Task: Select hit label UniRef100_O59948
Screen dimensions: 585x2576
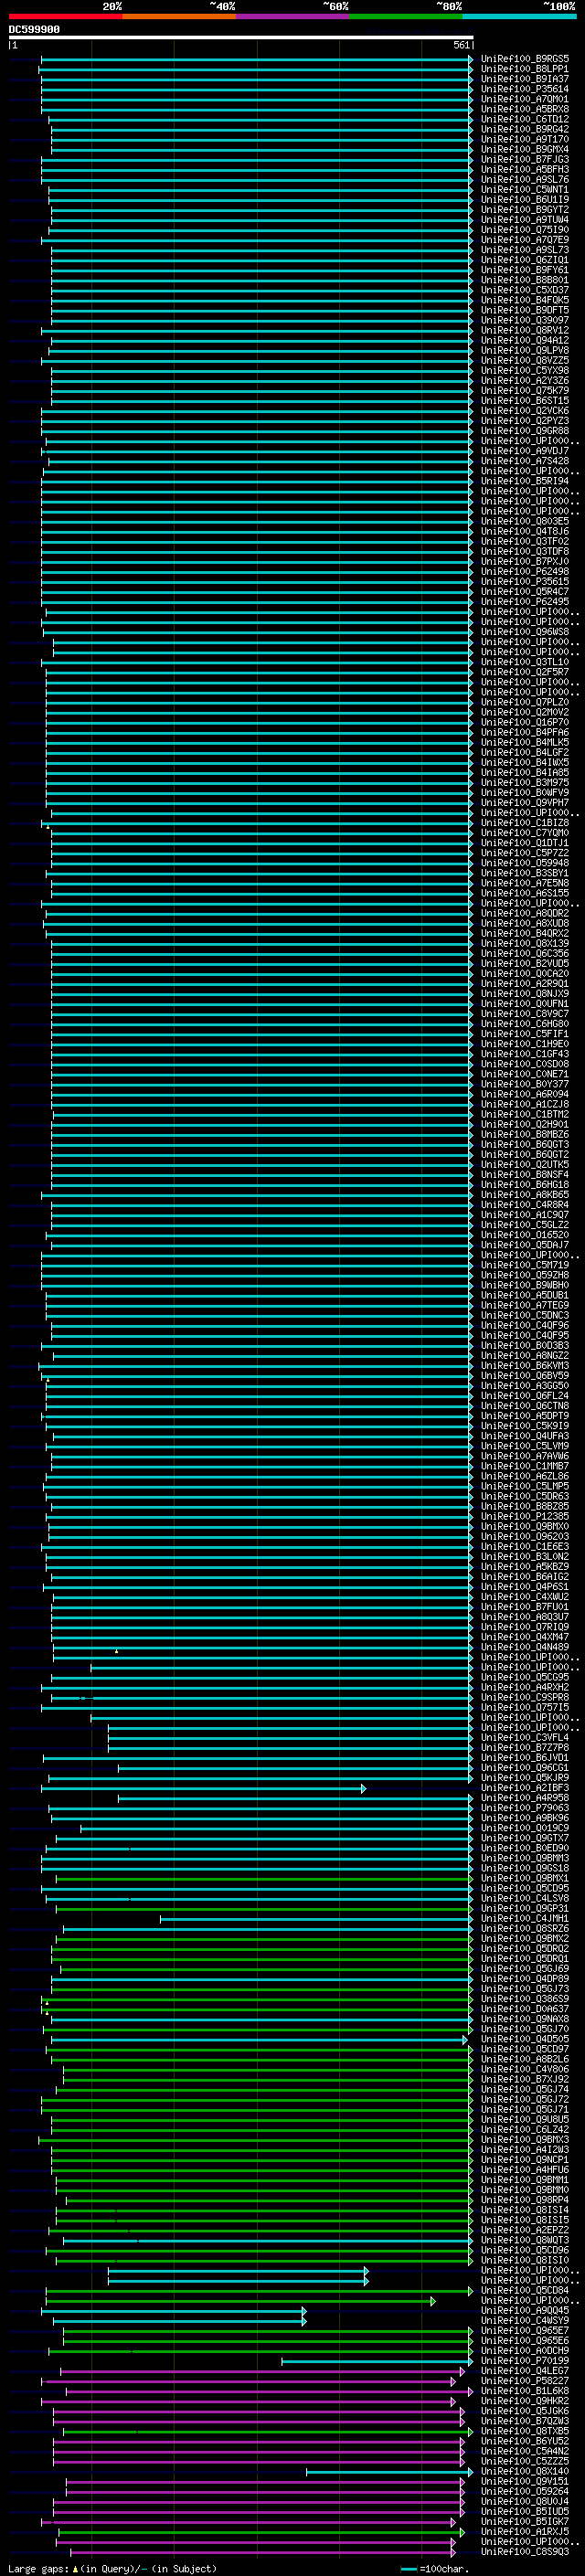Action: point(524,863)
